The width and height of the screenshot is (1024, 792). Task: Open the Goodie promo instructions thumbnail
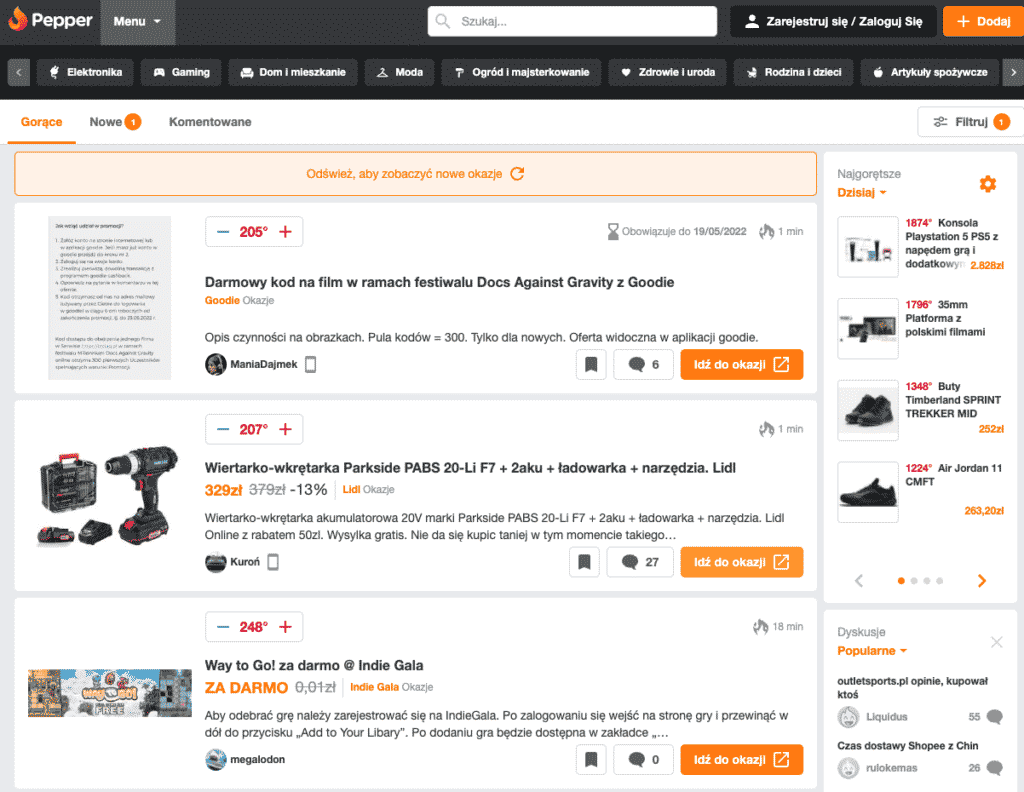(x=110, y=298)
